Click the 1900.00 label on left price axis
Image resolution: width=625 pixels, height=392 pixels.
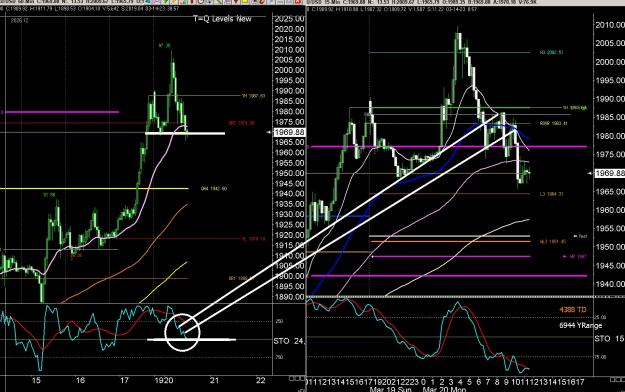click(289, 276)
